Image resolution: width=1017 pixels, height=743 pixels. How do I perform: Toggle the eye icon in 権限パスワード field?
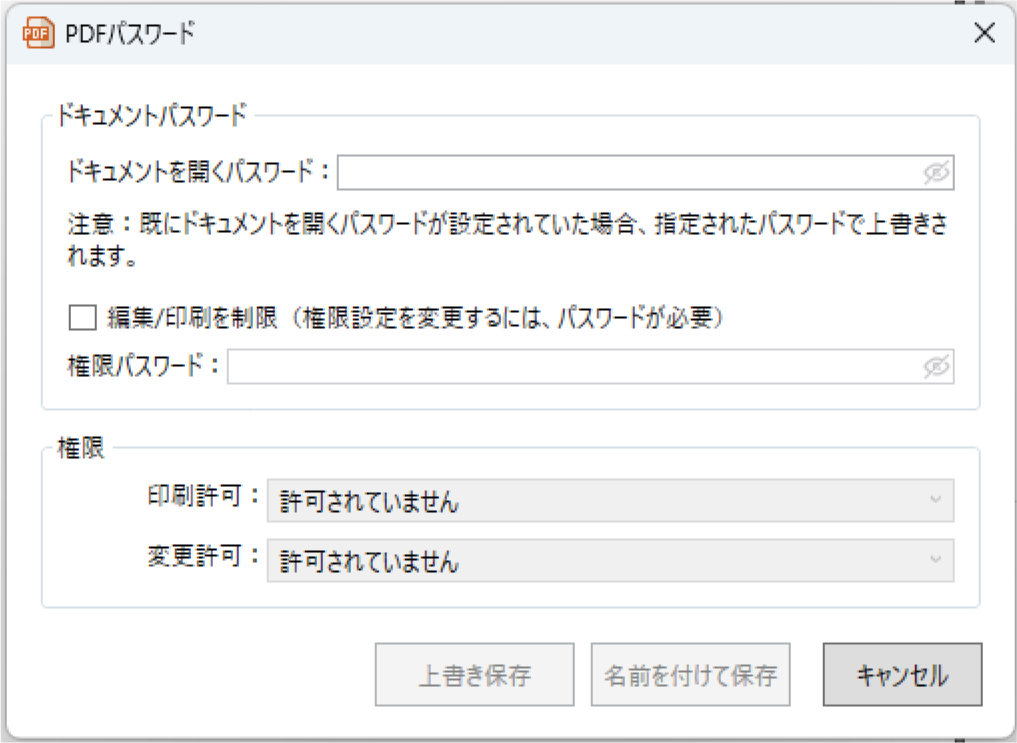935,367
